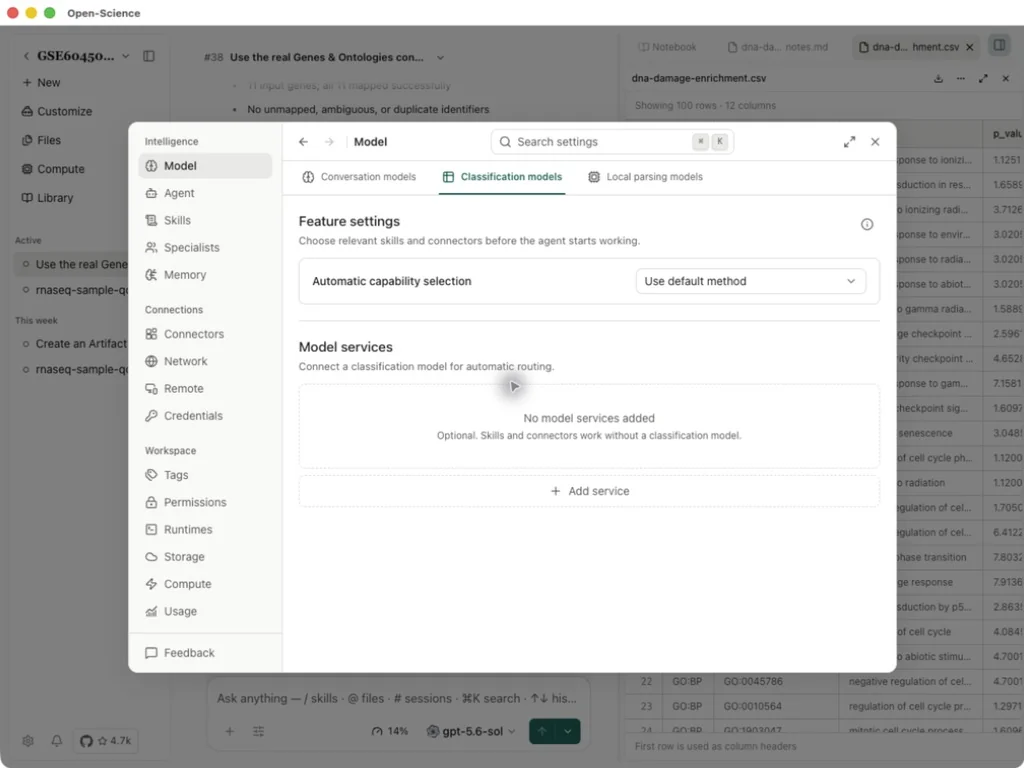The height and width of the screenshot is (768, 1024).
Task: Go to Connectors settings
Action: (x=205, y=334)
